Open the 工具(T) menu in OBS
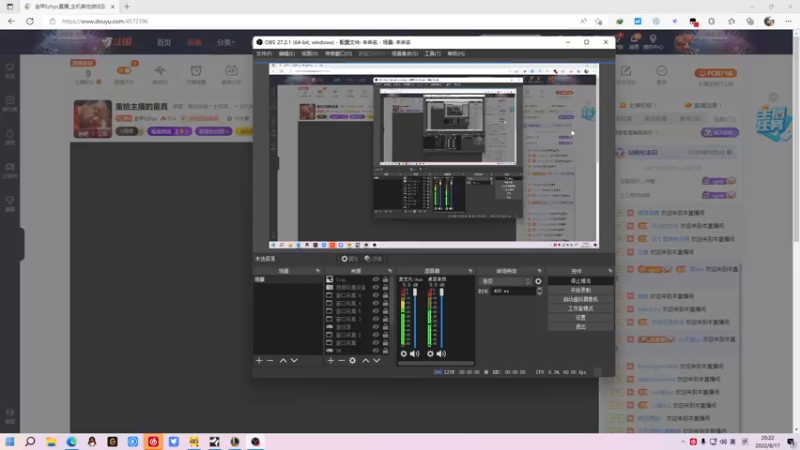Viewport: 800px width, 450px height. (432, 54)
